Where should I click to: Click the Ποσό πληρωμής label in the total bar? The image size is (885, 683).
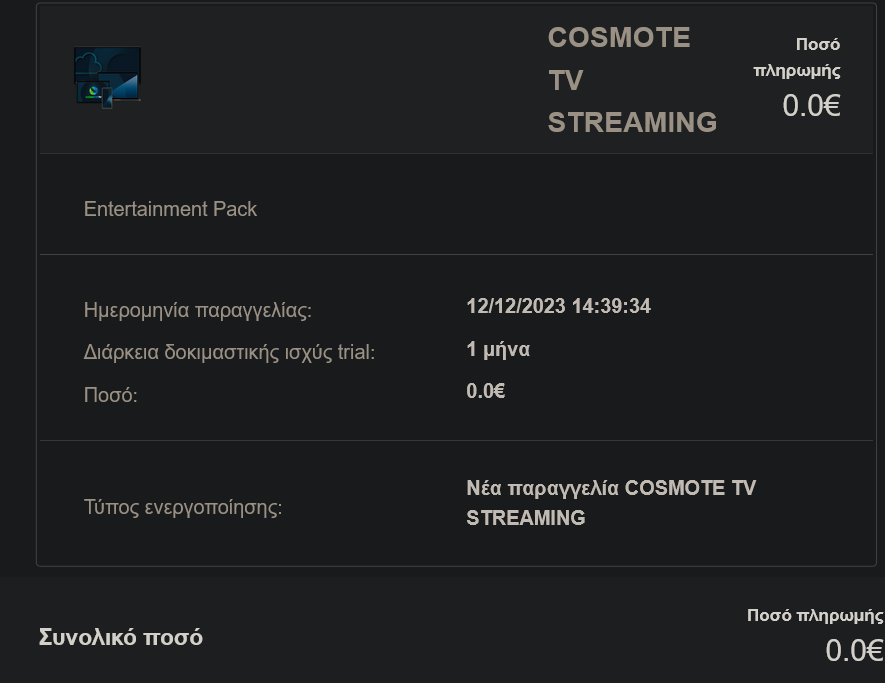pyautogui.click(x=814, y=615)
